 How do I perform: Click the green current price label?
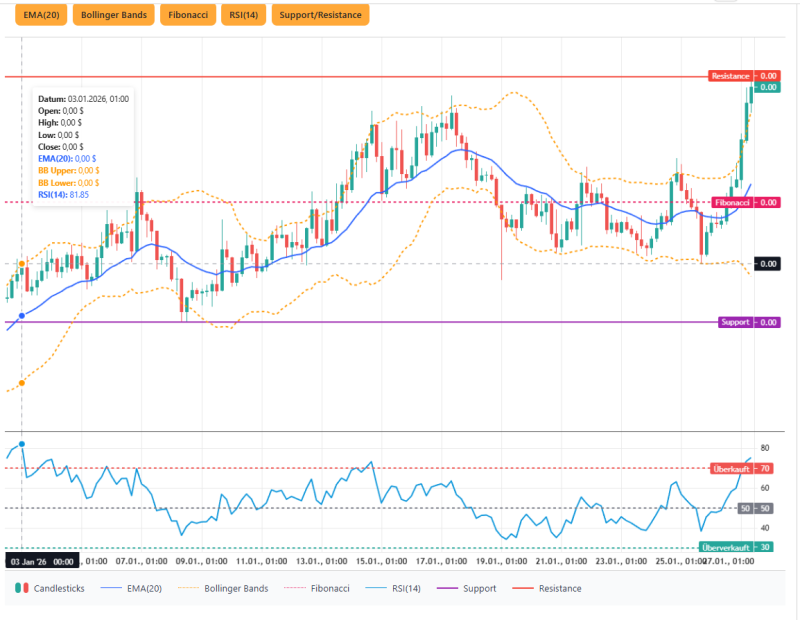[767, 88]
